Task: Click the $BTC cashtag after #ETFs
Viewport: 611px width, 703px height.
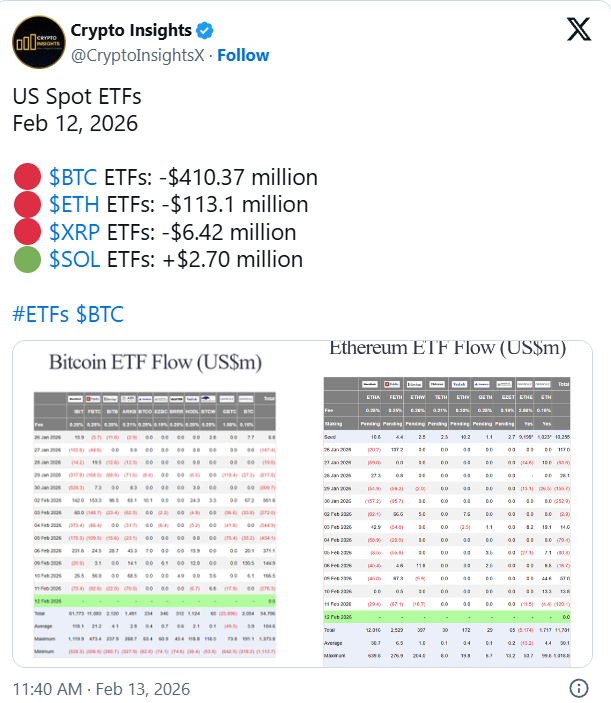Action: 99,314
